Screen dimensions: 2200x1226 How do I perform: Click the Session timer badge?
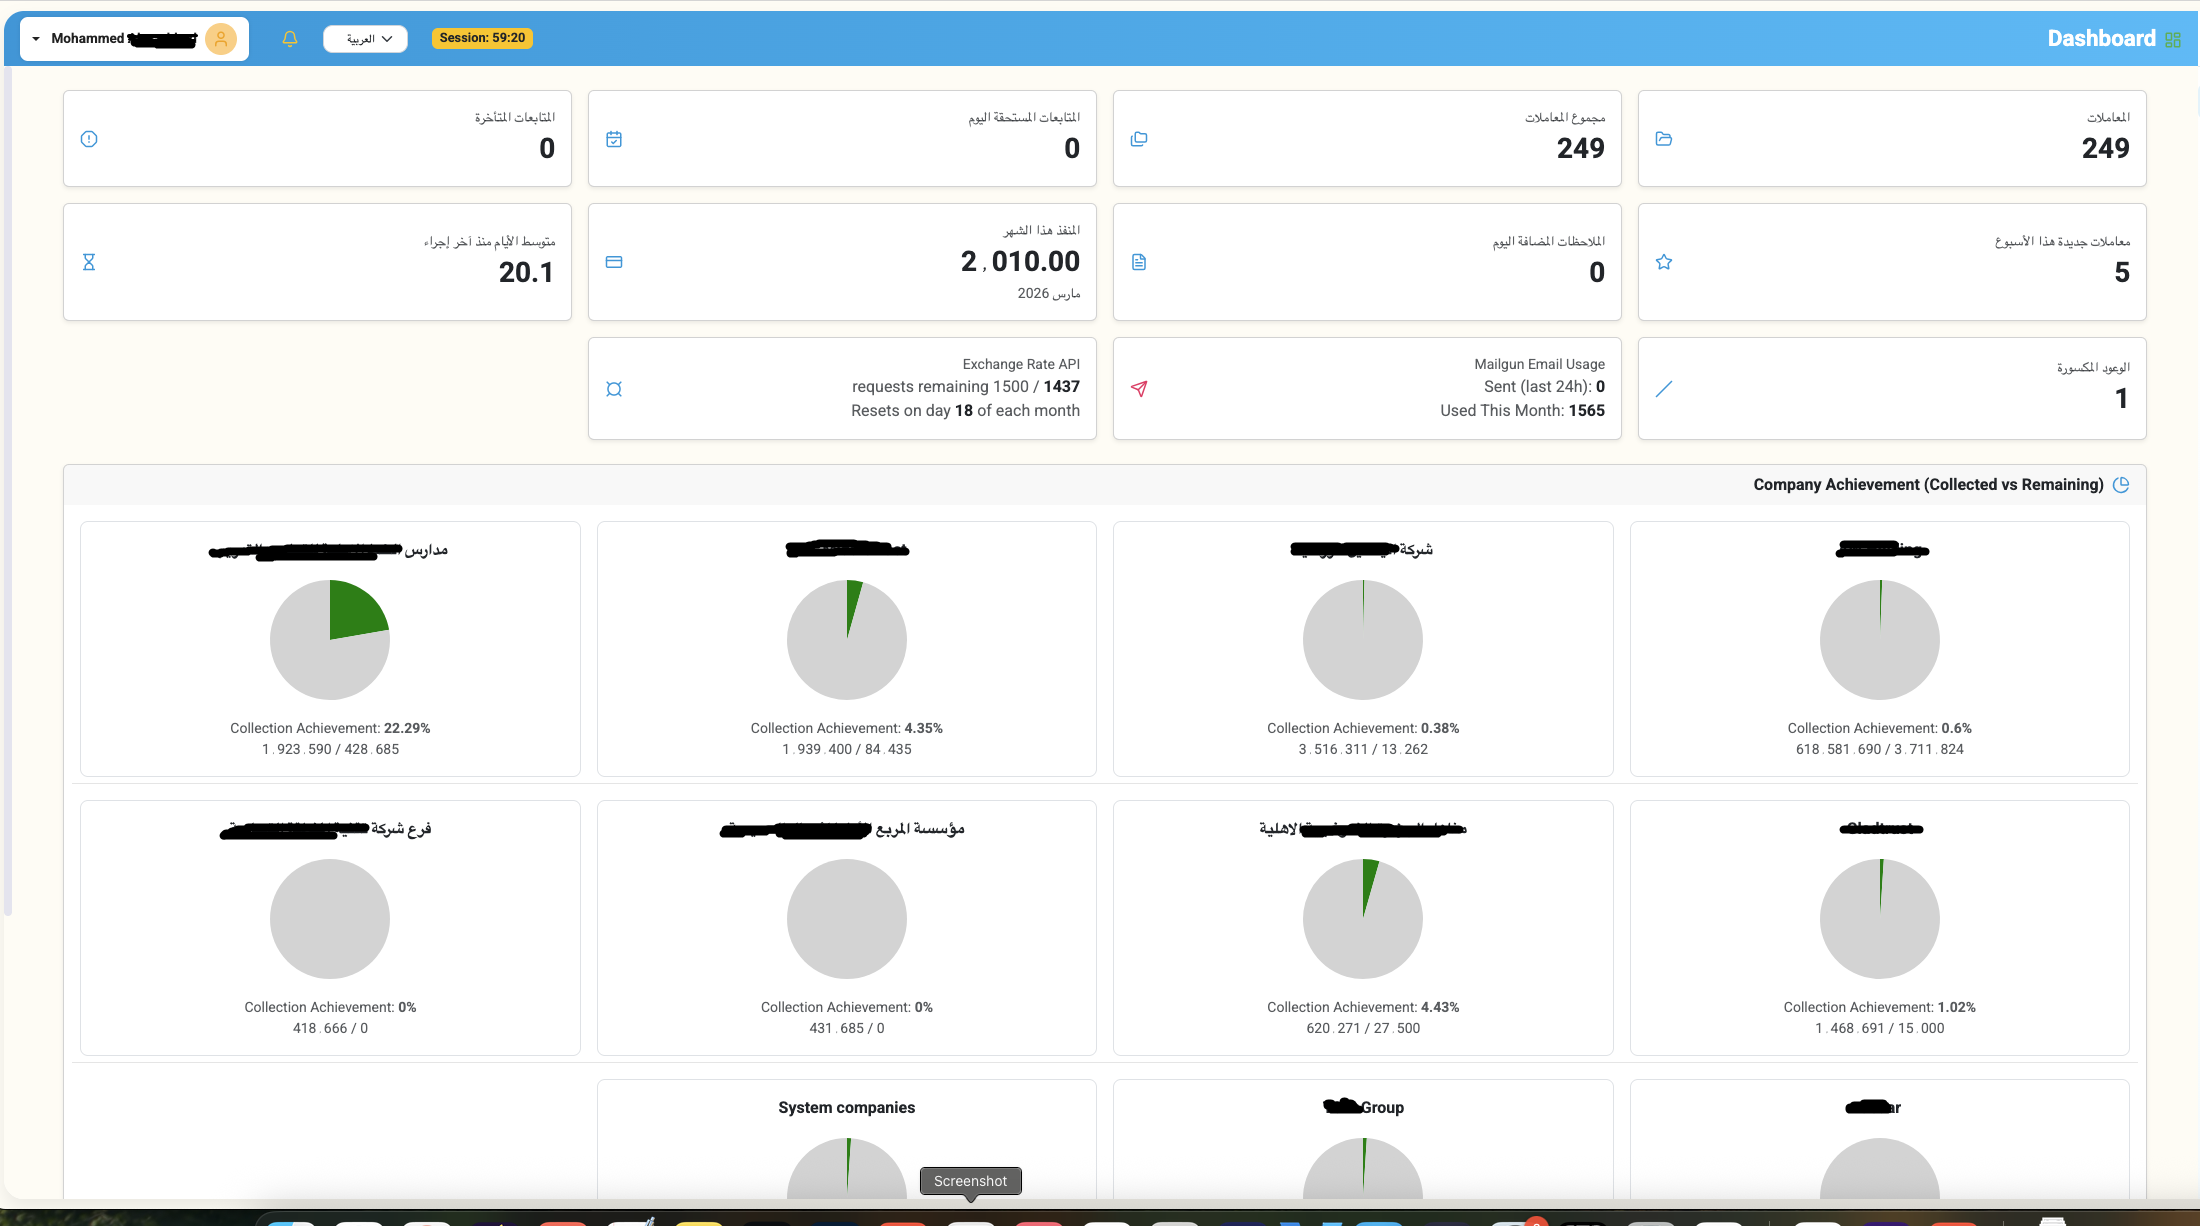pyautogui.click(x=482, y=38)
